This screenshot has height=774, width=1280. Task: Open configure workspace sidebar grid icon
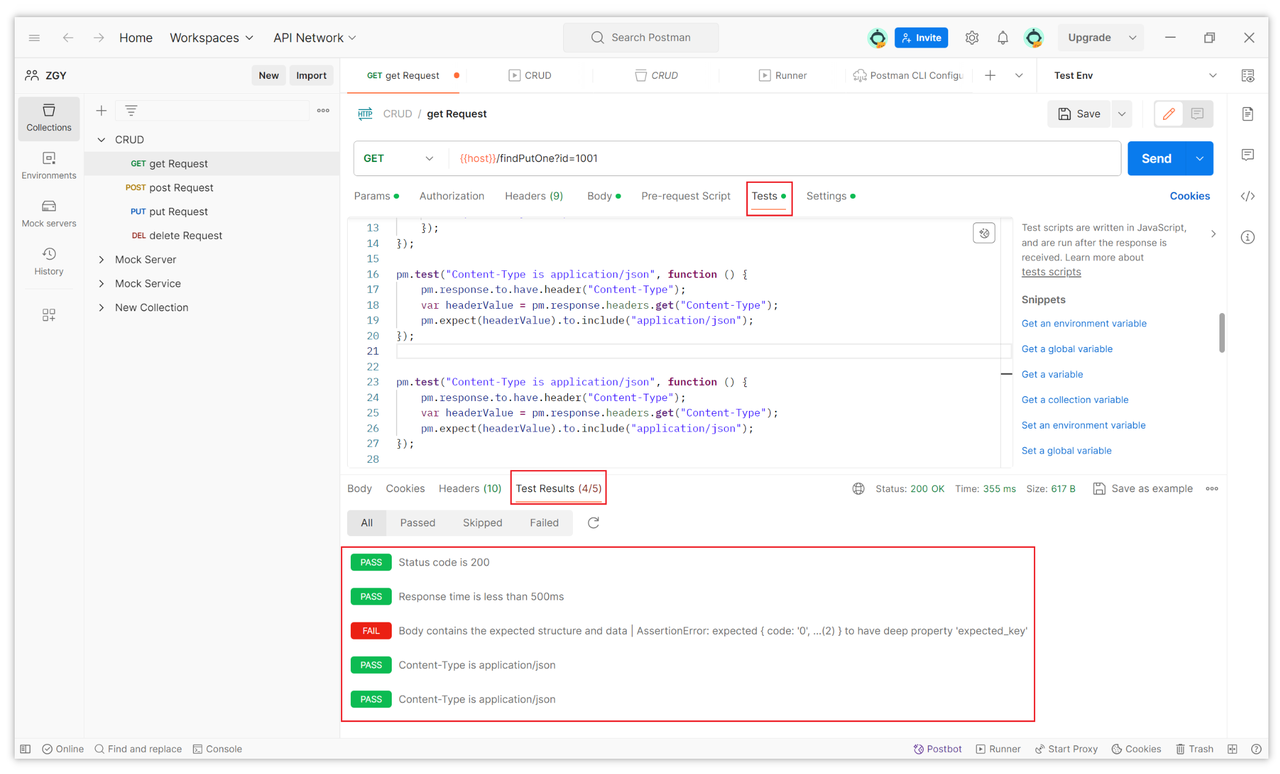click(49, 315)
